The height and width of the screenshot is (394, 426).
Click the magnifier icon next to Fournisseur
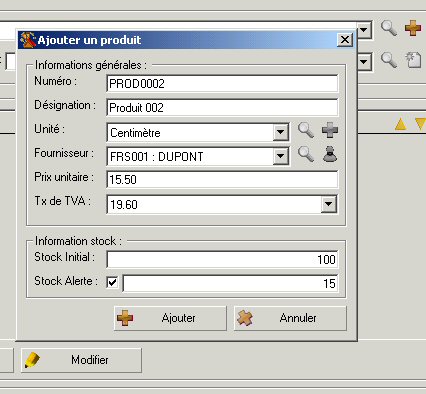(306, 154)
